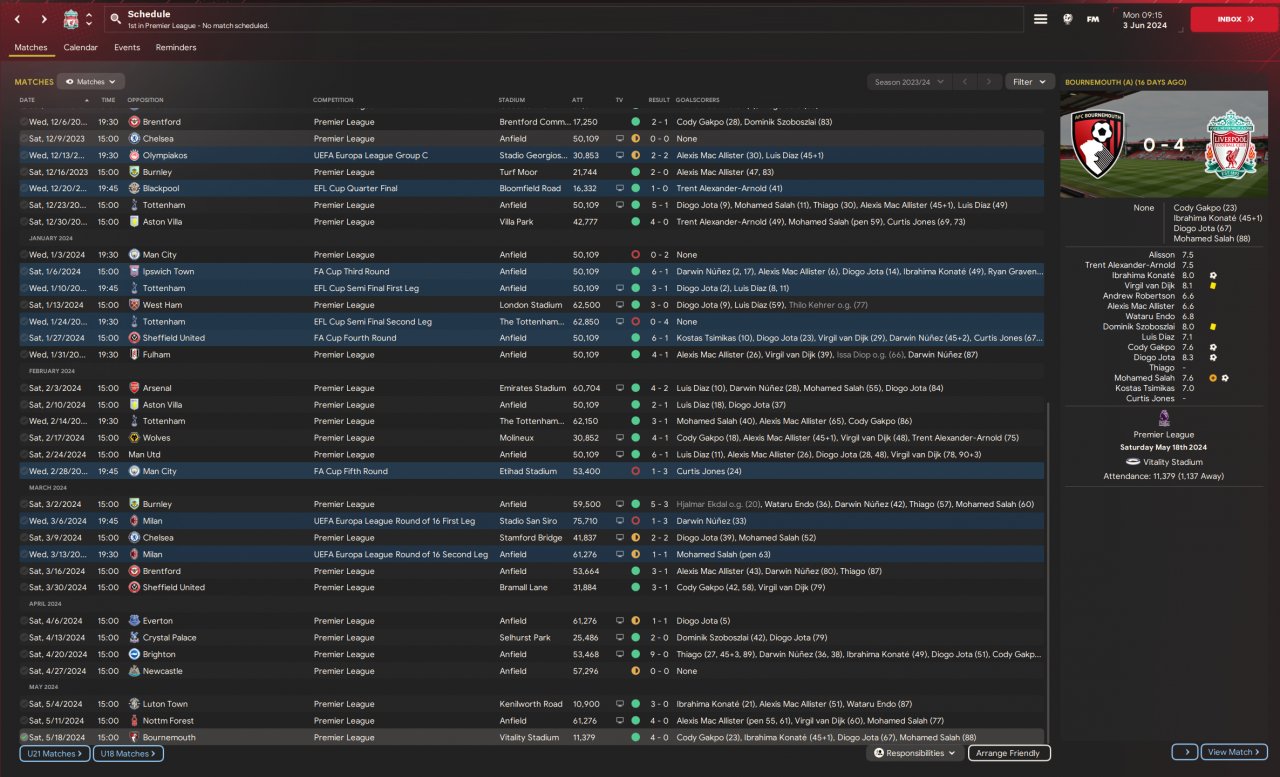The height and width of the screenshot is (777, 1280).
Task: Click the Premier League logo in match panel
Action: [x=1163, y=418]
